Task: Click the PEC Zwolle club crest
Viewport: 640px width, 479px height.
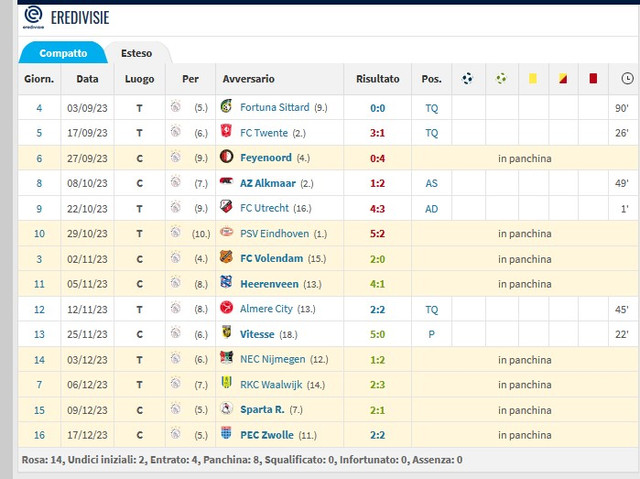Action: point(226,433)
